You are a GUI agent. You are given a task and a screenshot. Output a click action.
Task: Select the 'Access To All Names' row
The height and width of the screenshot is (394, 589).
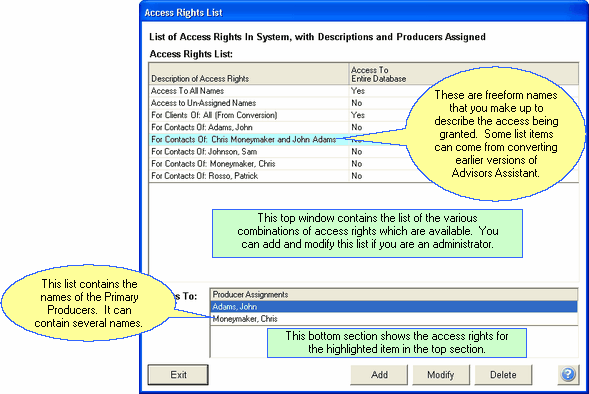[x=363, y=91]
